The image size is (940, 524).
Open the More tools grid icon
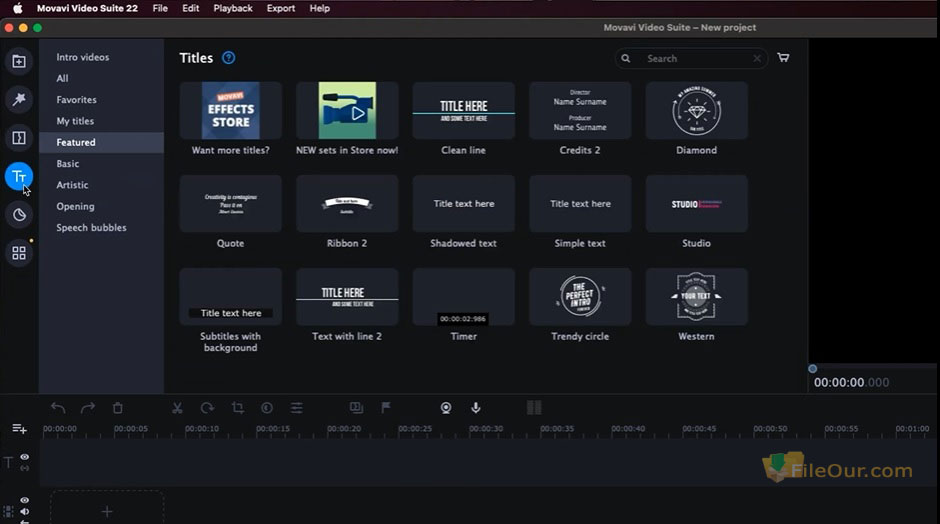[19, 253]
